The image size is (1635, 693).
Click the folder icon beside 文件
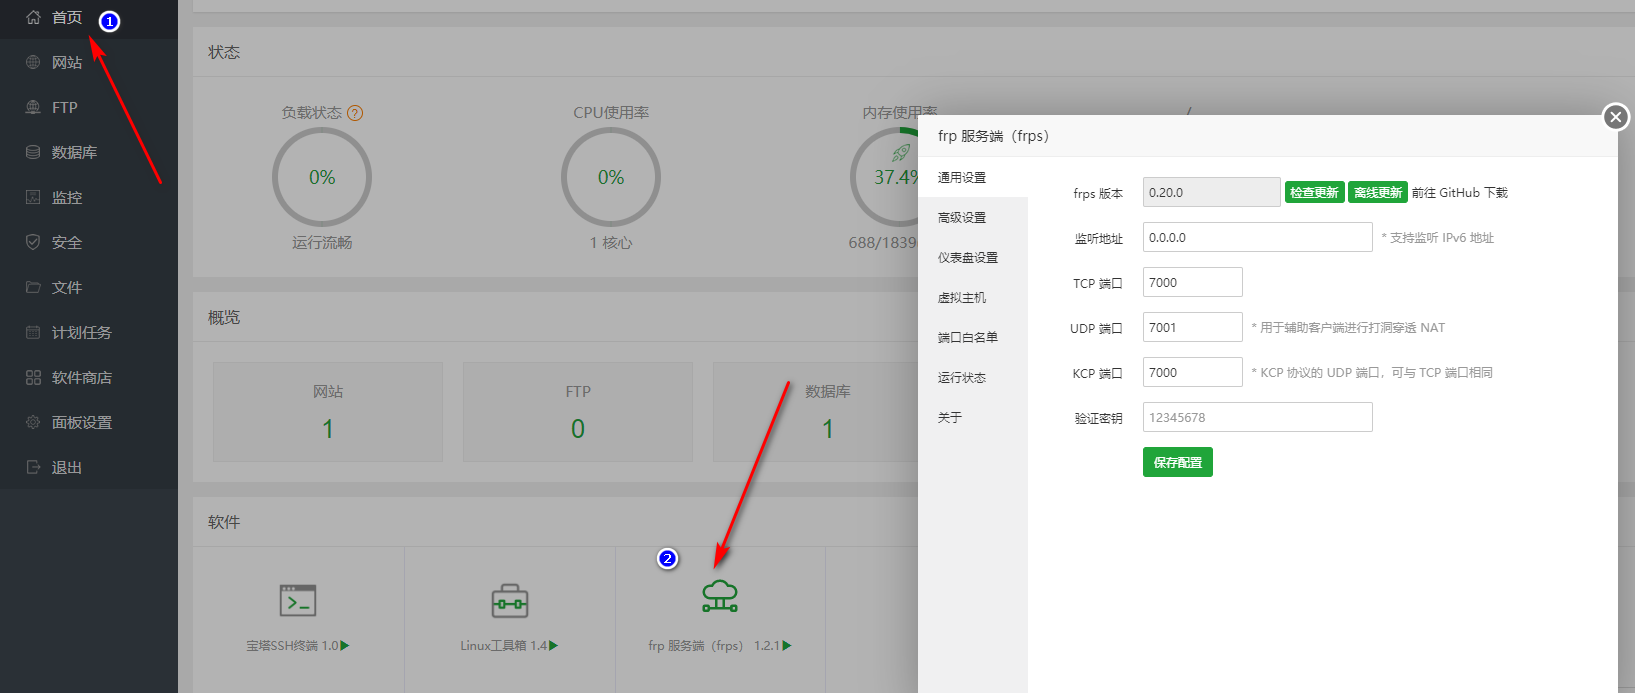tap(33, 287)
